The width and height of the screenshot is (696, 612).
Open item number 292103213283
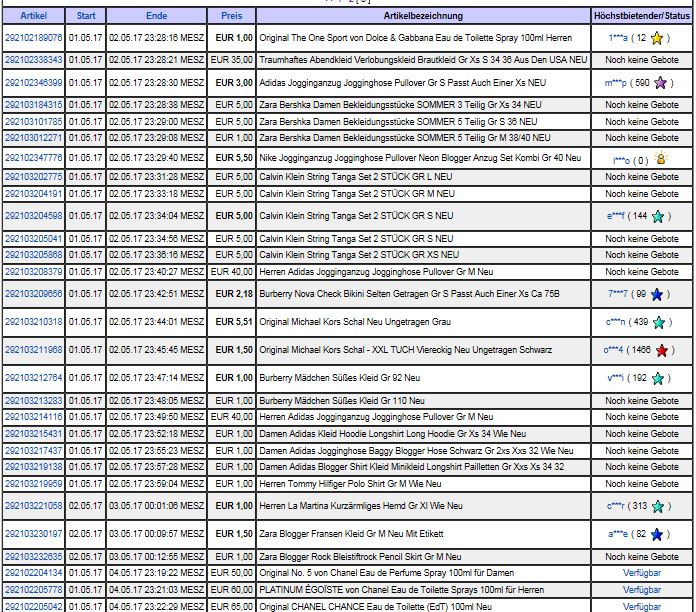[x=34, y=401]
